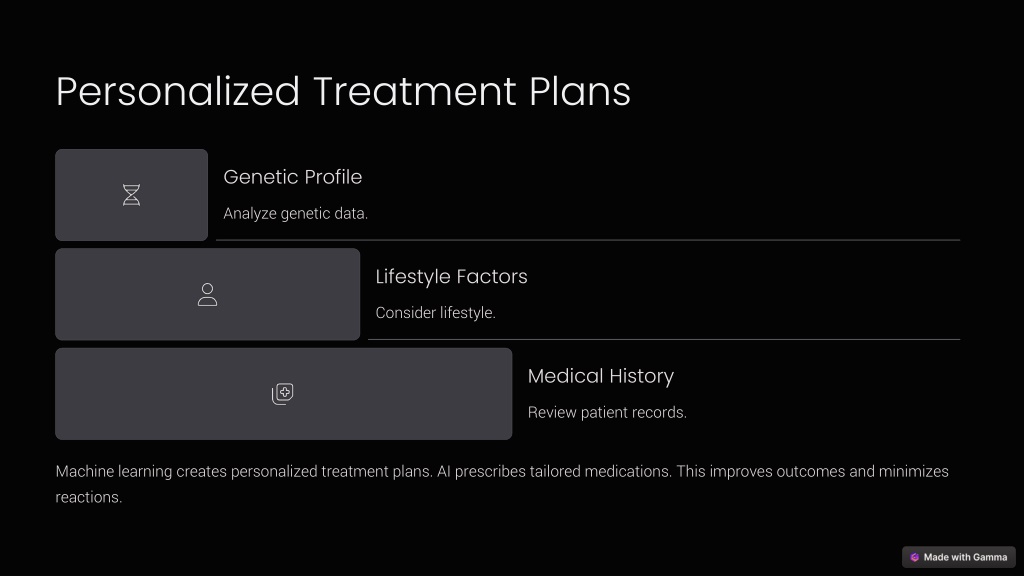Click the 'Analyze genetic data.' text

pyautogui.click(x=296, y=214)
